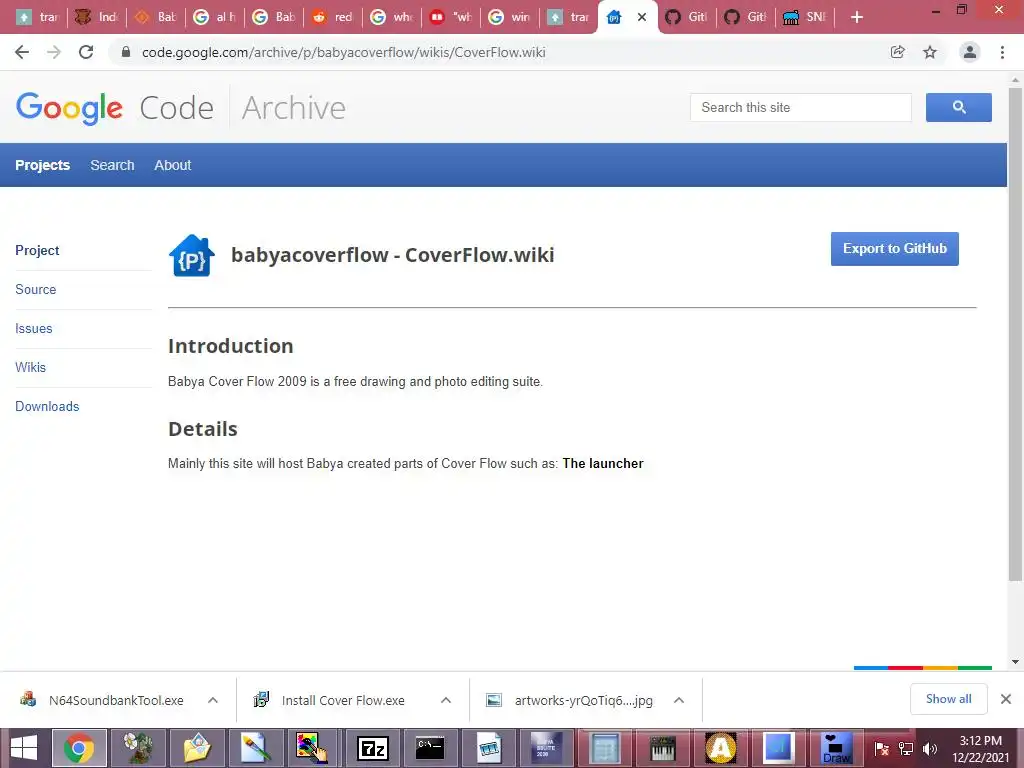Screen dimensions: 1024x768
Task: Open the paint palette hand taskbar app
Action: point(312,748)
